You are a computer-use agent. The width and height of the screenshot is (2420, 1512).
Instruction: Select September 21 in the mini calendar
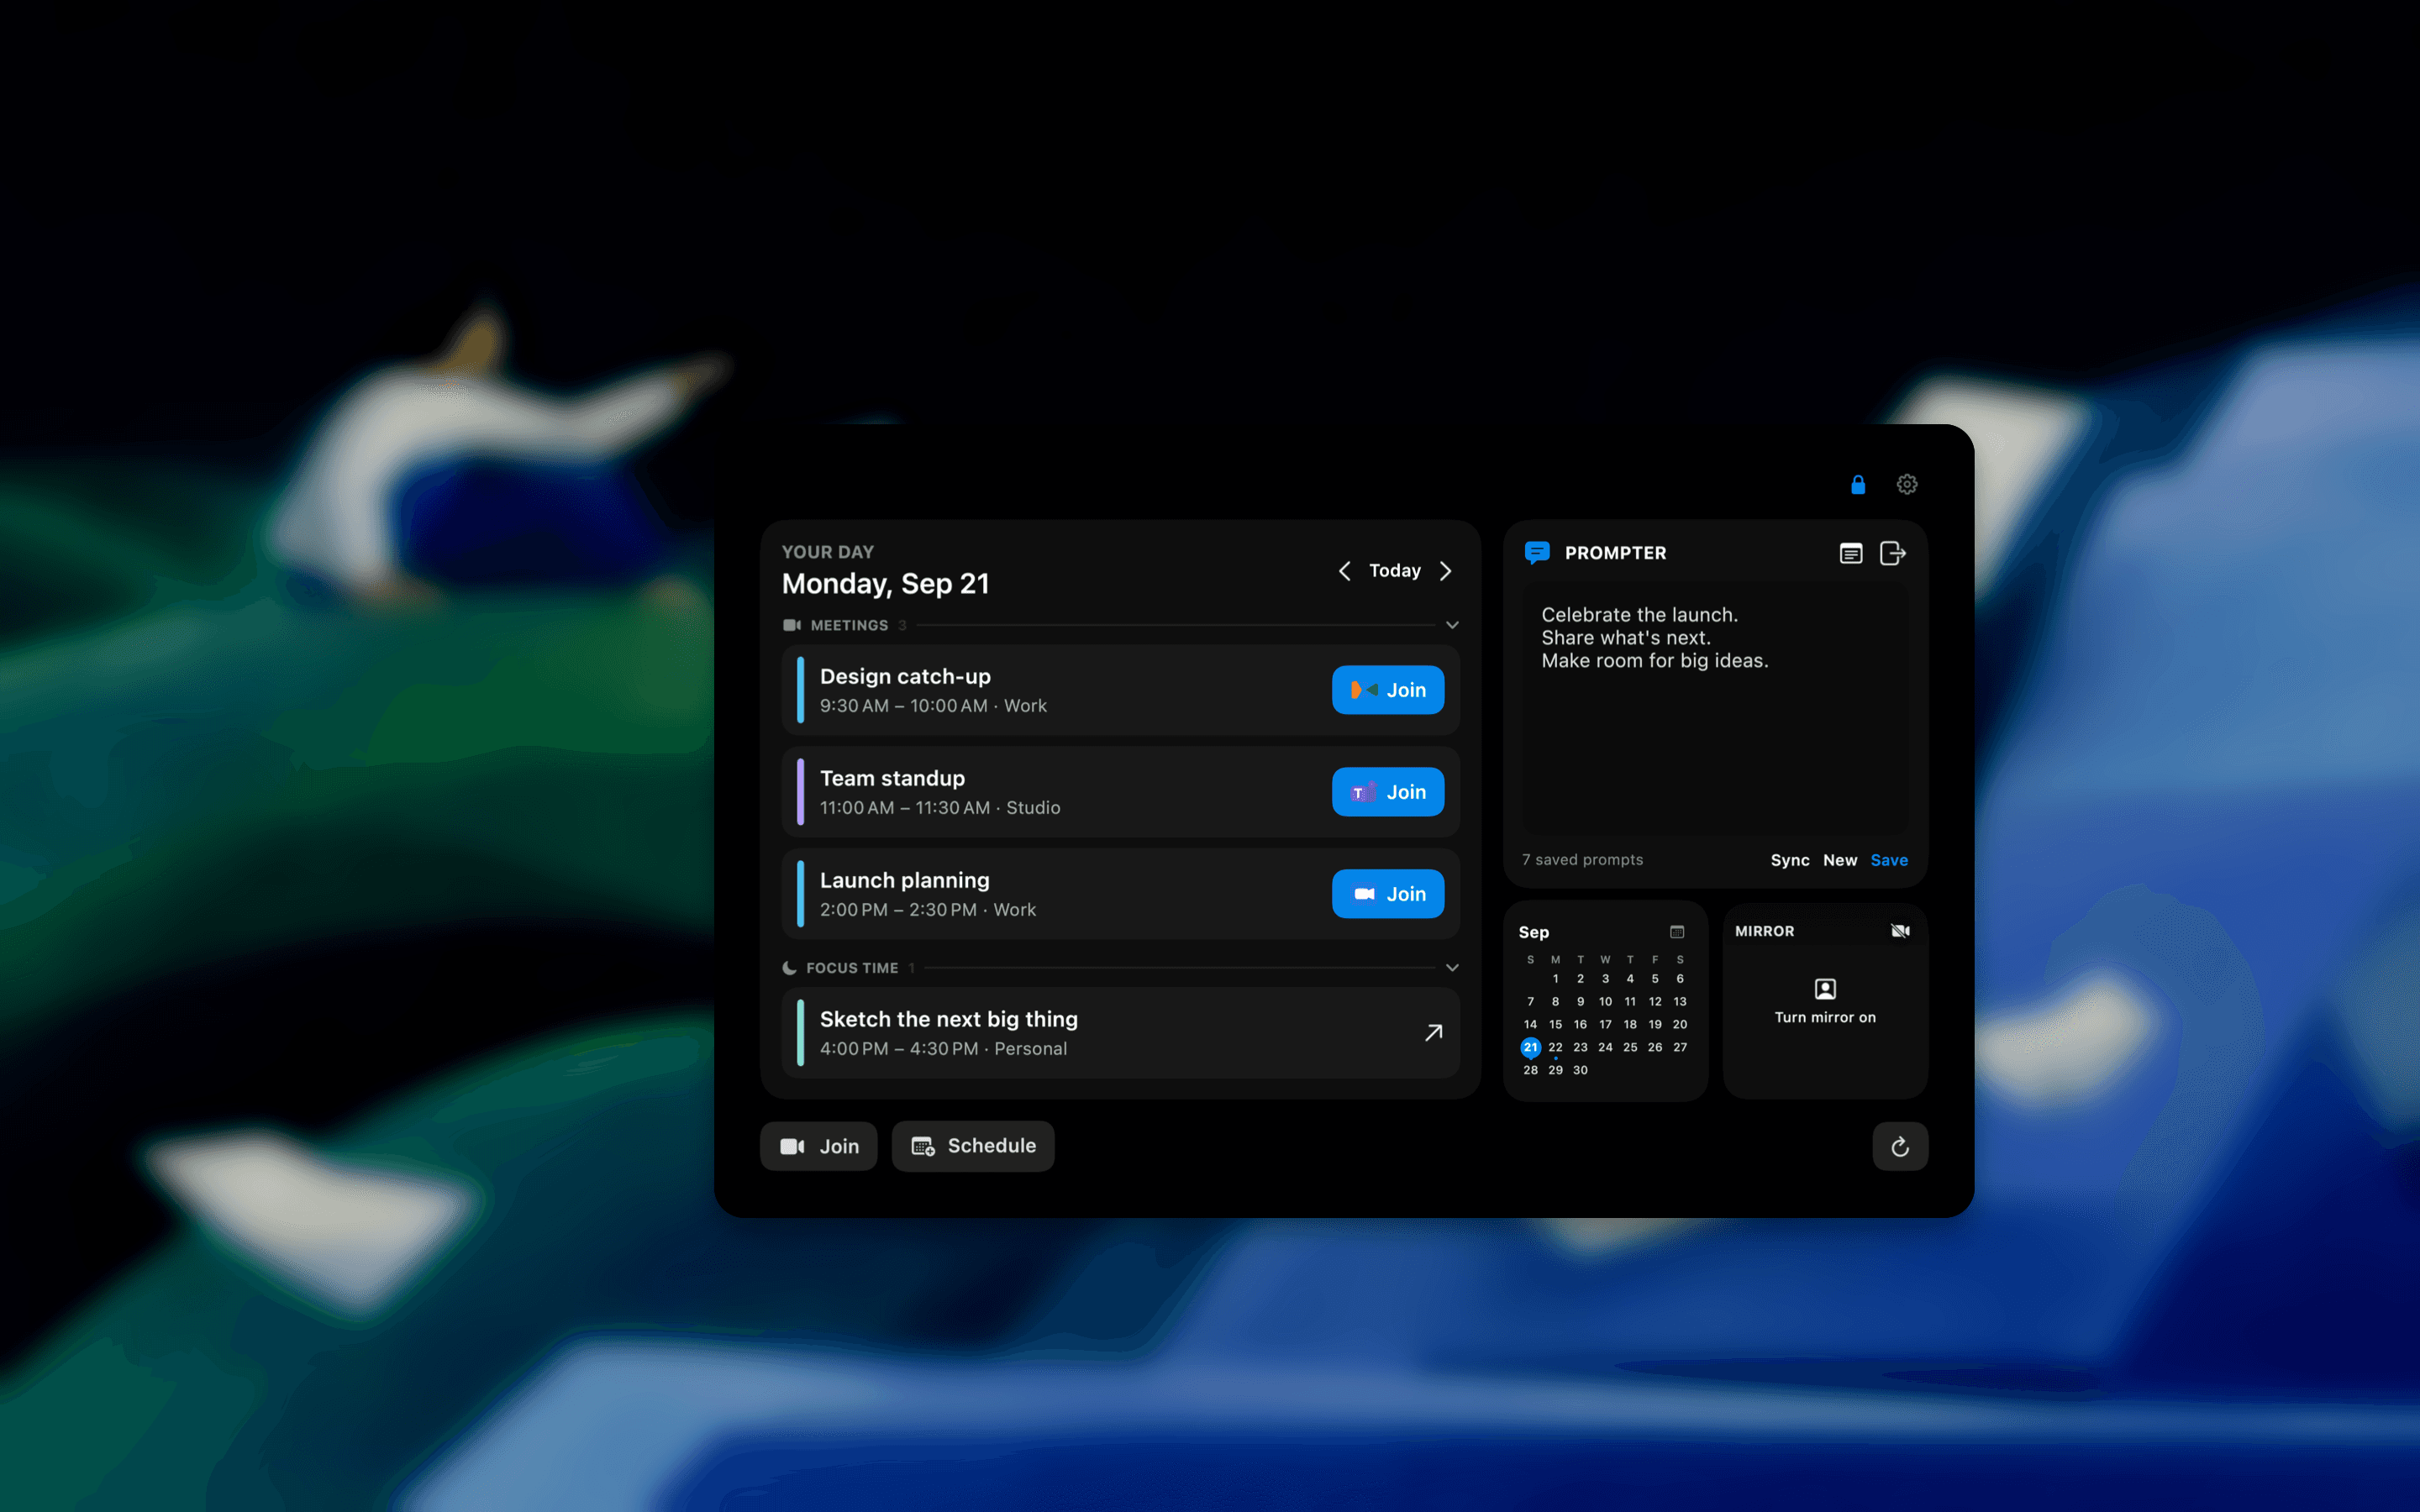(x=1531, y=1047)
